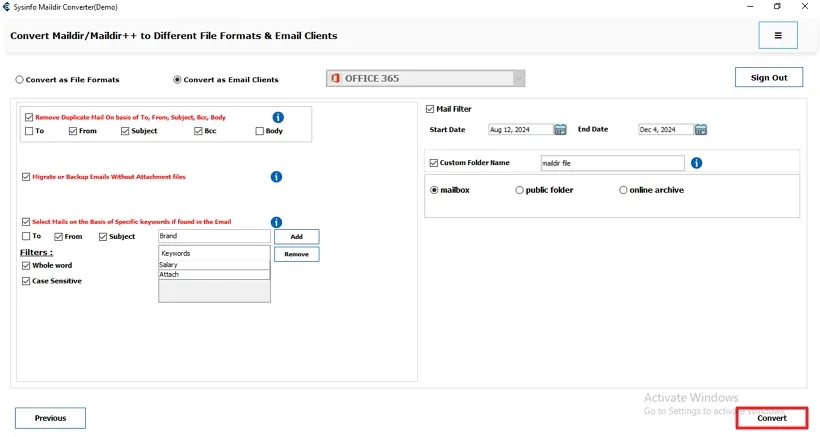Click info icon beside Select Mails by keywords

pyautogui.click(x=276, y=222)
